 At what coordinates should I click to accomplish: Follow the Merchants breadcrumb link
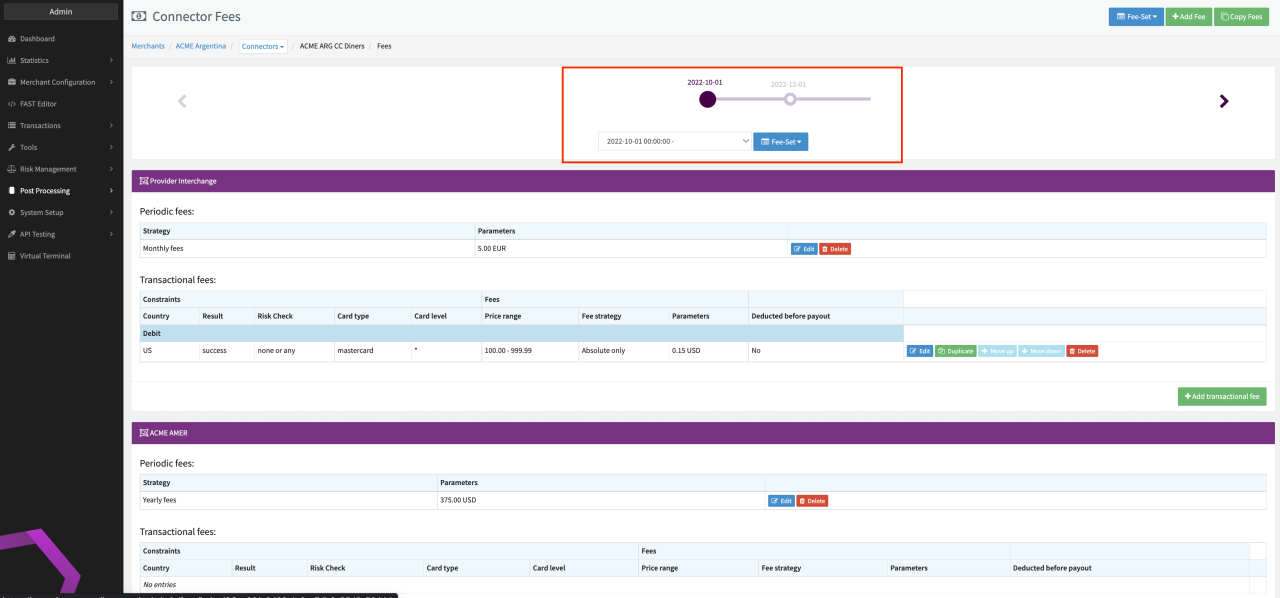(x=148, y=46)
